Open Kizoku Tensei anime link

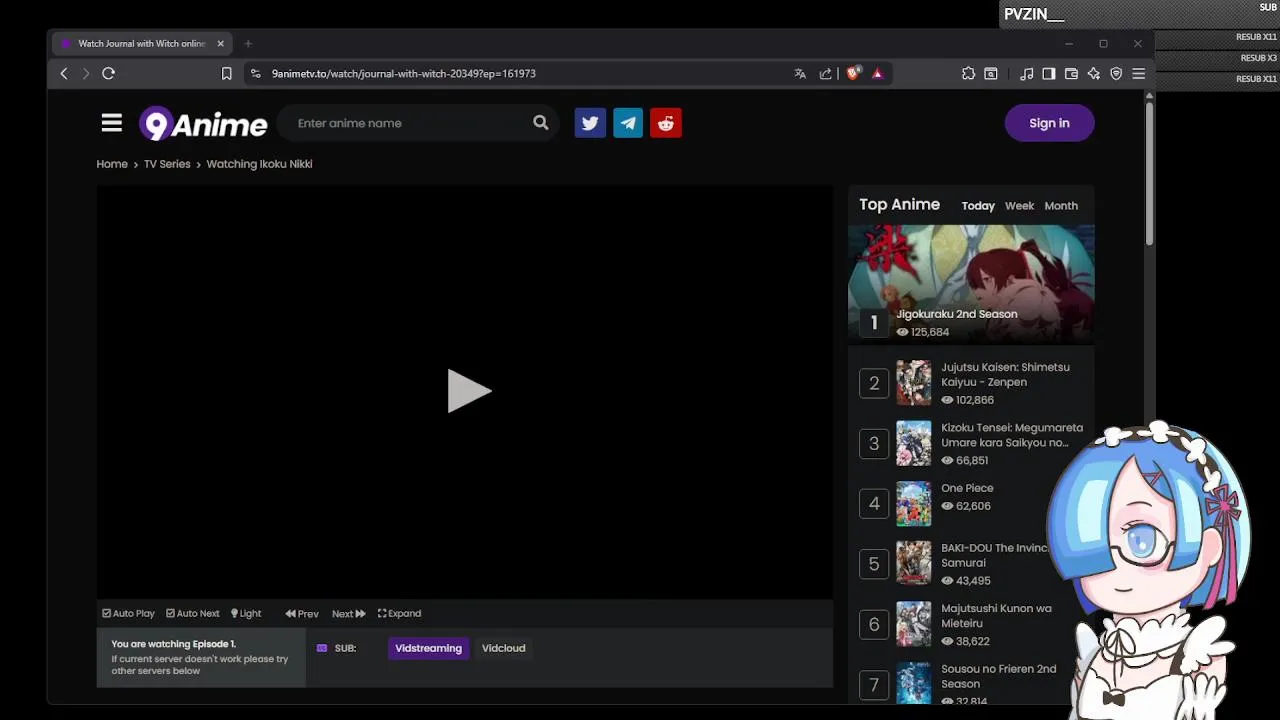[1011, 435]
